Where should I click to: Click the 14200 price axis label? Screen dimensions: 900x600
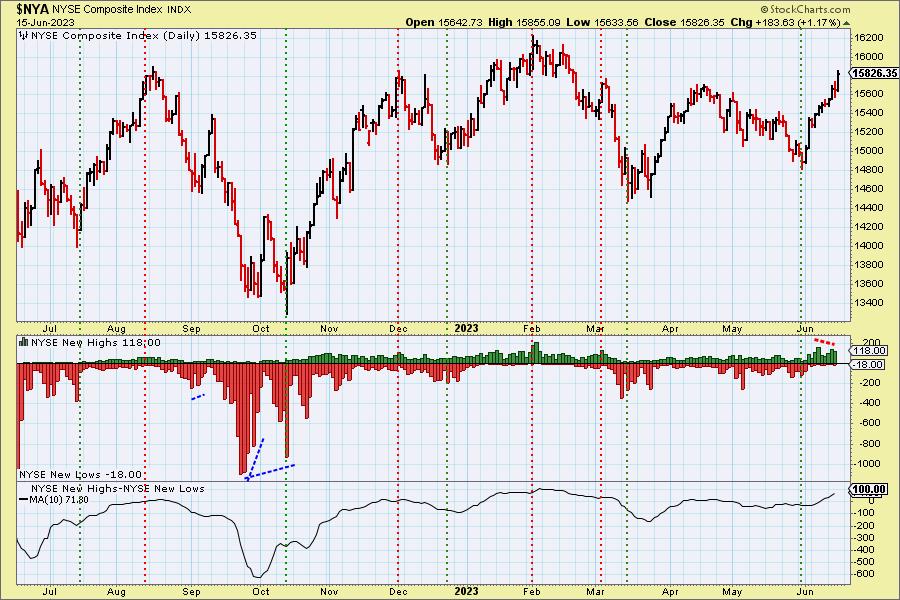coord(868,227)
